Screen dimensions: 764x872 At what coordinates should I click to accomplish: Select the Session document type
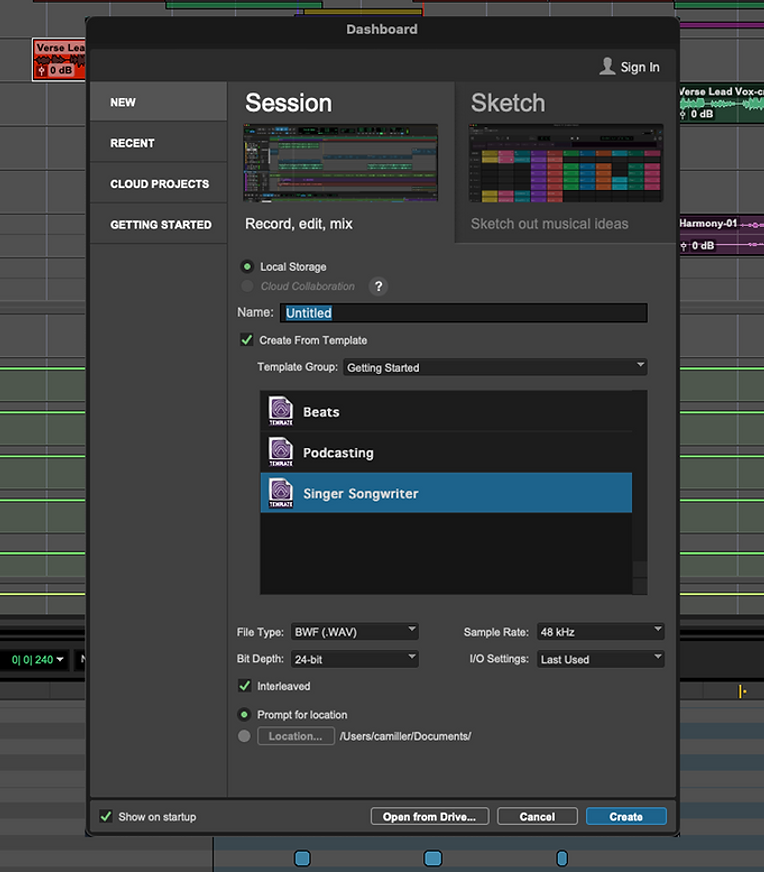341,162
